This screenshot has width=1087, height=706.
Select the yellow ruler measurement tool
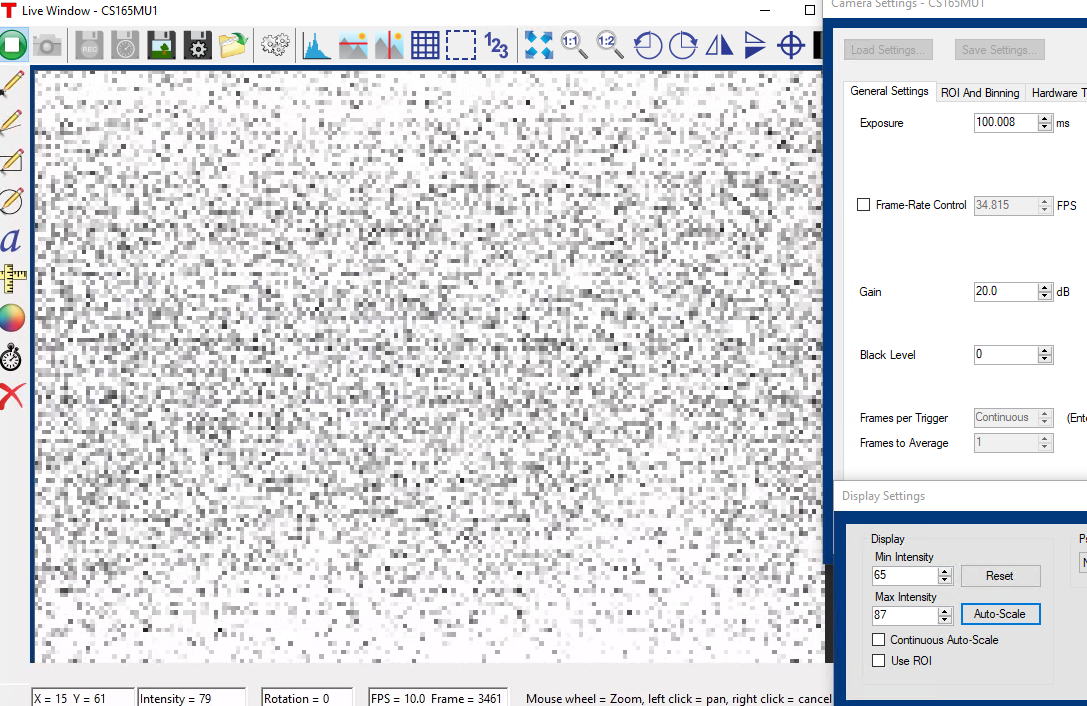12,279
